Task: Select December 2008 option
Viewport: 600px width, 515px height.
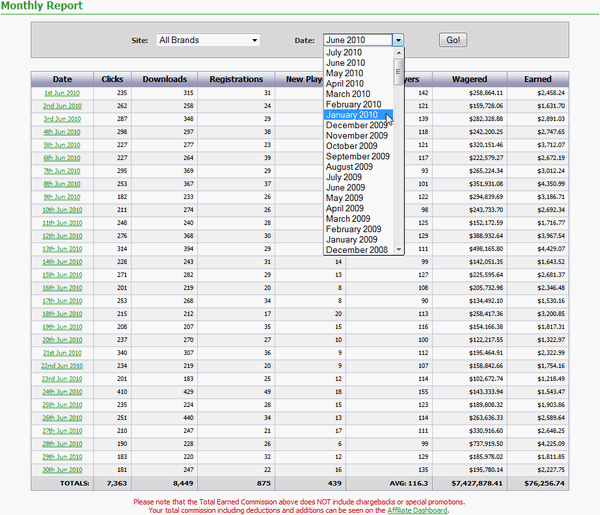Action: coord(357,250)
